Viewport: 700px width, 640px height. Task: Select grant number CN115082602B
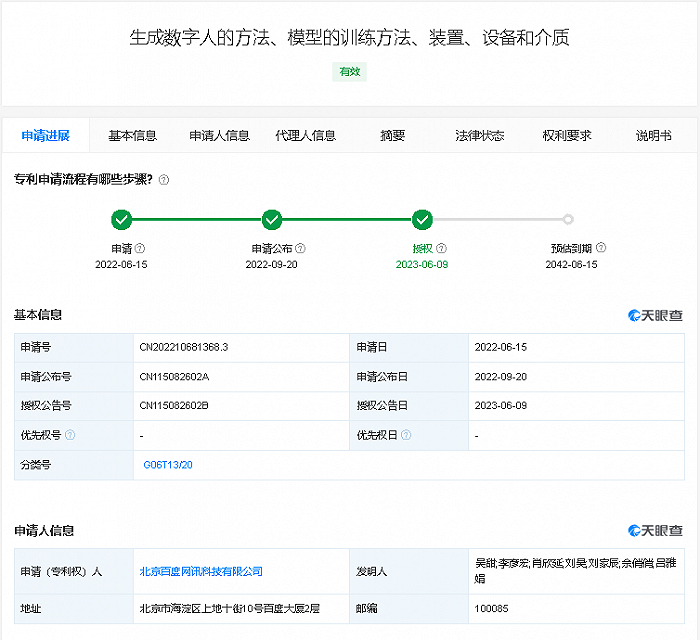pyautogui.click(x=174, y=406)
